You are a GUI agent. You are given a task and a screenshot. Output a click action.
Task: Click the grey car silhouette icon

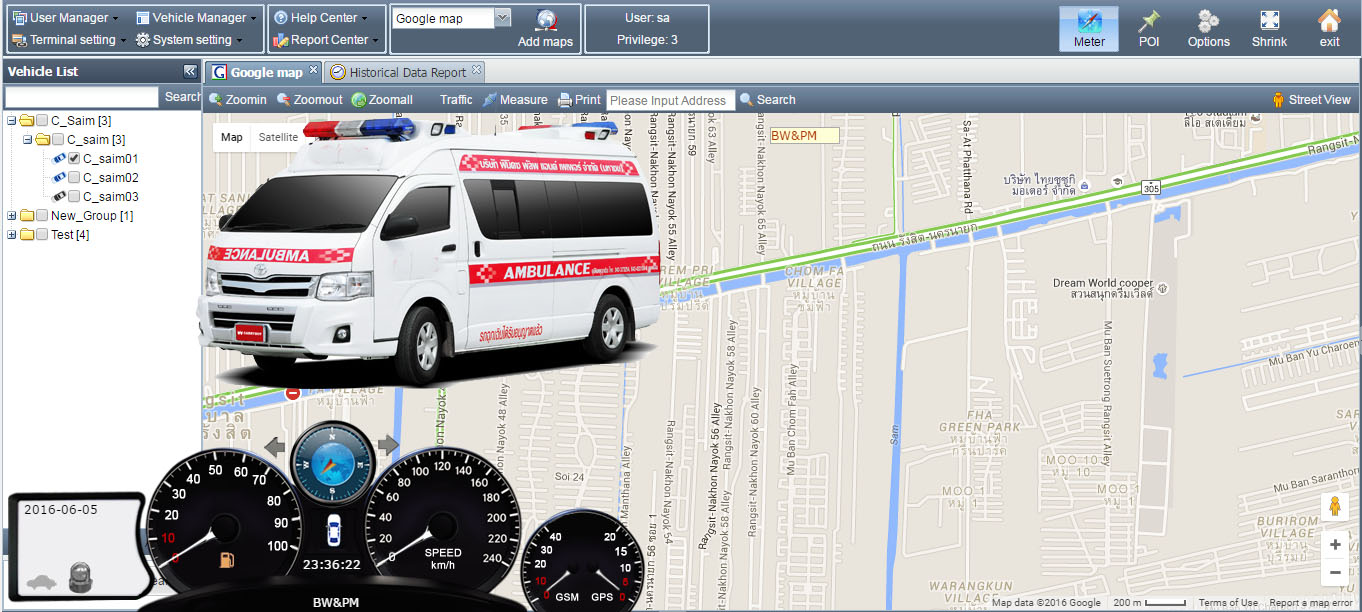coord(39,580)
